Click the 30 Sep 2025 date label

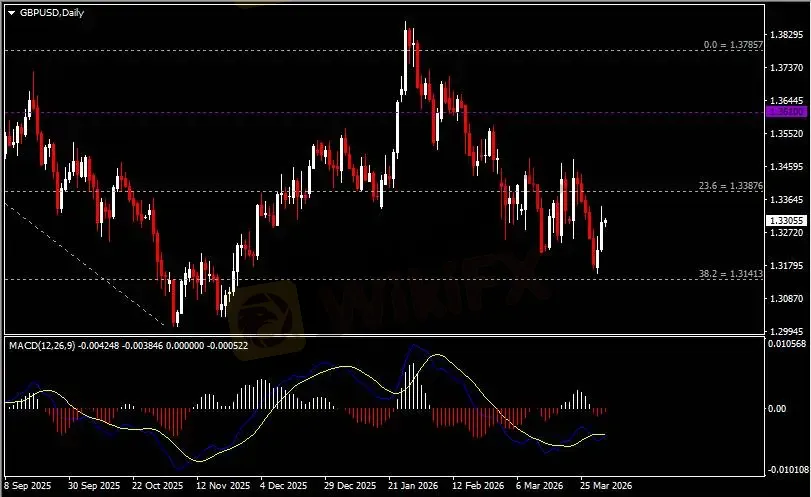94,486
